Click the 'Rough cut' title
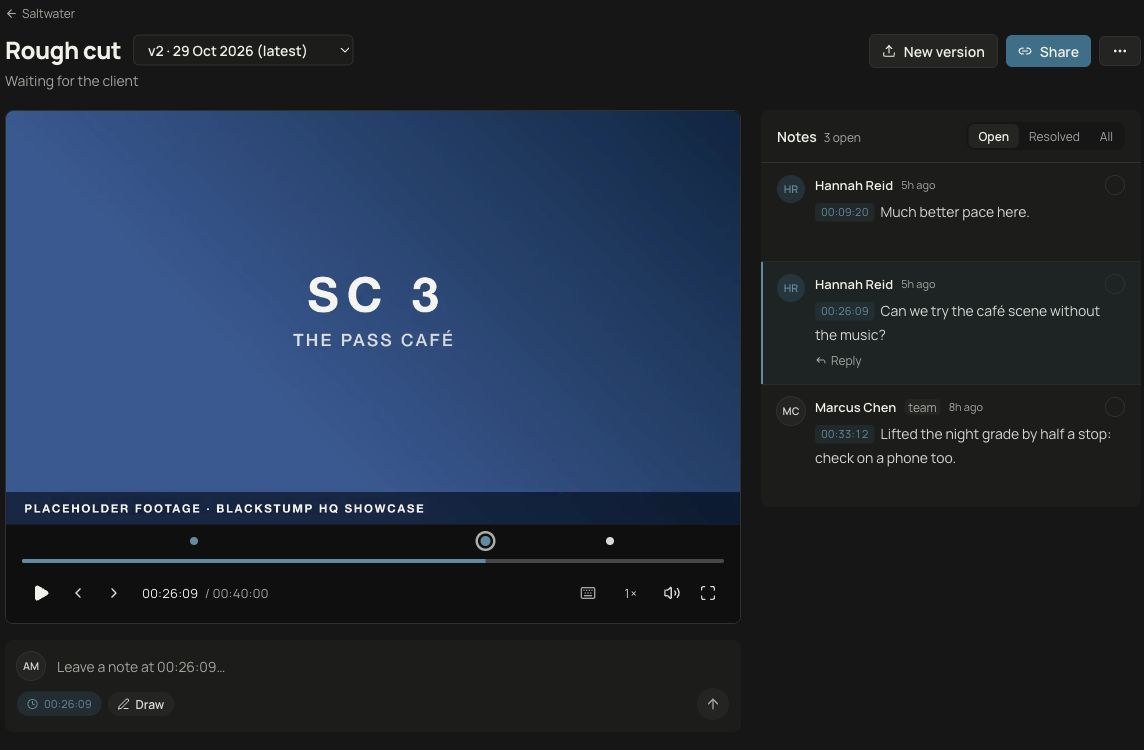Viewport: 1144px width, 750px height. coord(63,51)
